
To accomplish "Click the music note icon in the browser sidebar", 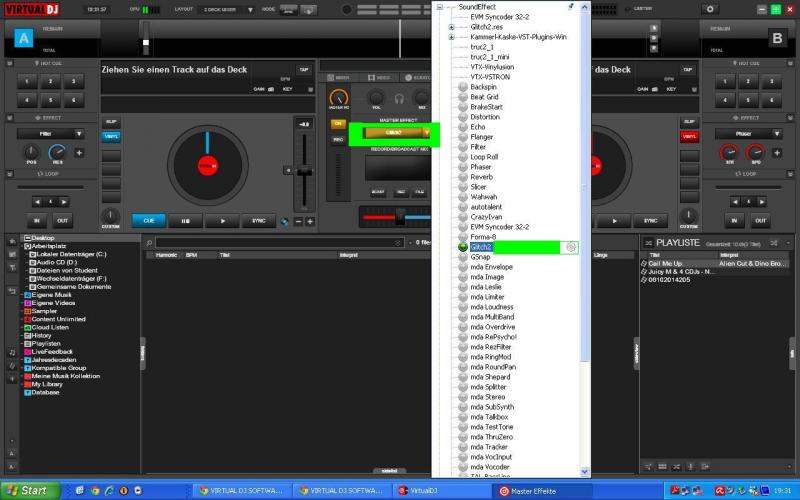I will (x=12, y=352).
